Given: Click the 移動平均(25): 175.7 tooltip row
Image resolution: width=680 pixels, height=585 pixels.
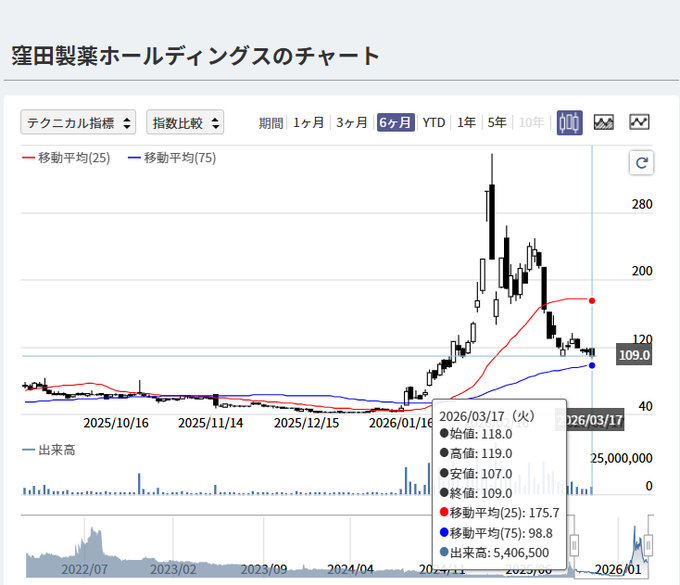Looking at the screenshot, I should [500, 513].
